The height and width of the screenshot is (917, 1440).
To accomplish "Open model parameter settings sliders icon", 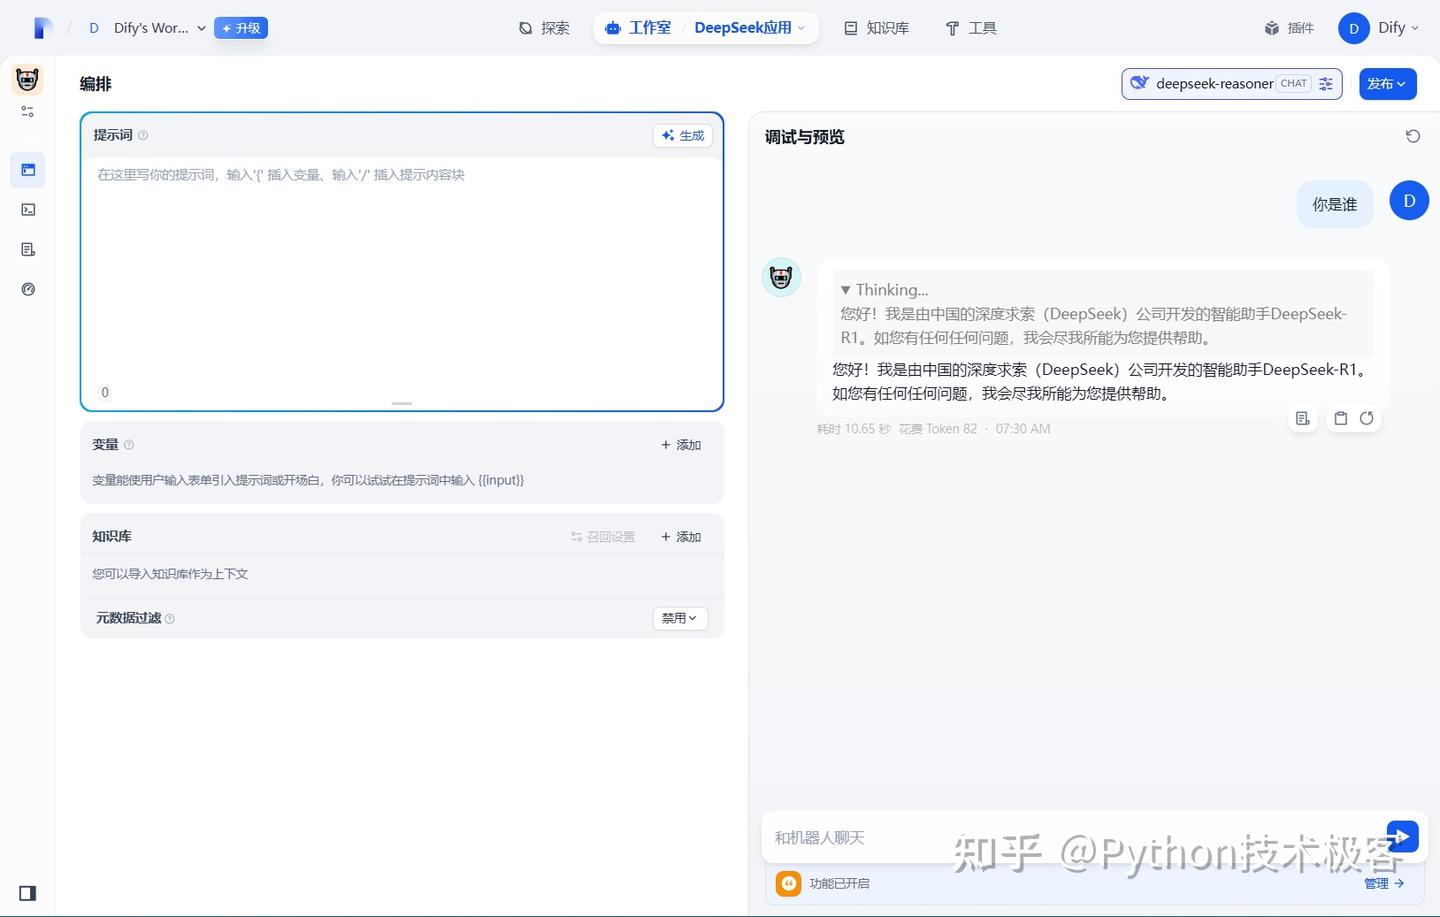I will 1326,84.
